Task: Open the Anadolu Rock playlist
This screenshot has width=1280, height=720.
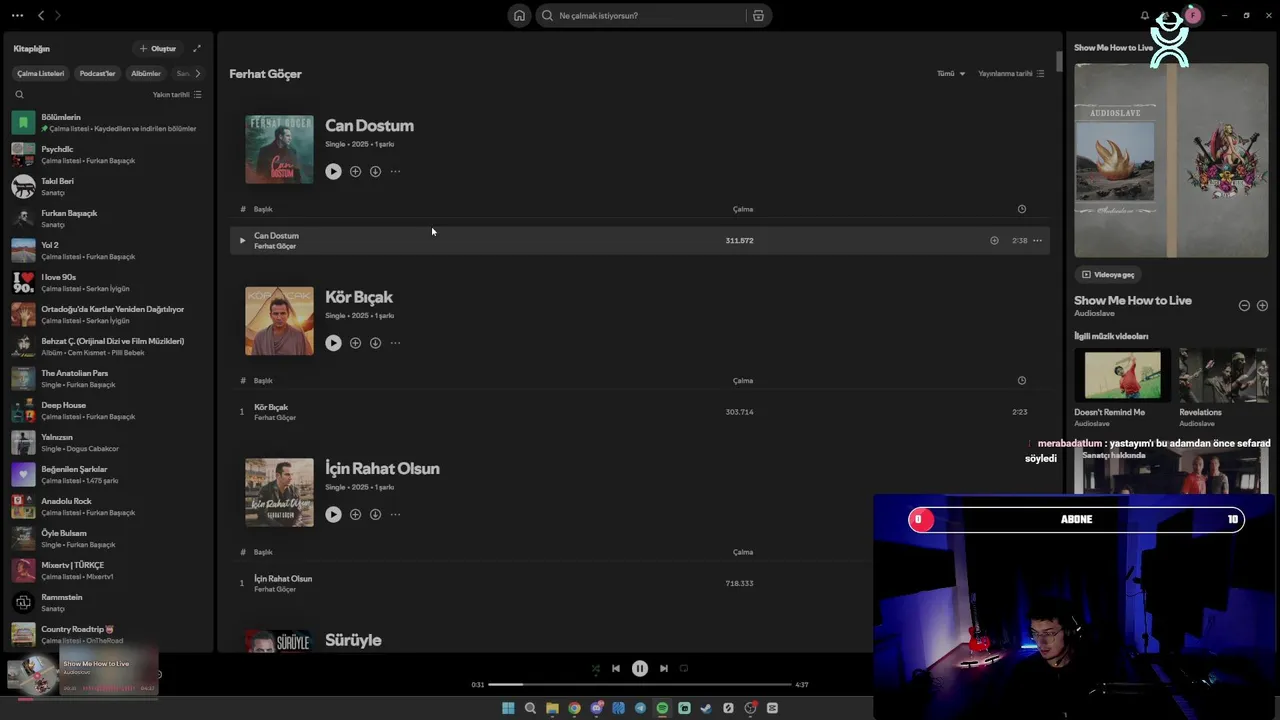Action: coord(108,507)
